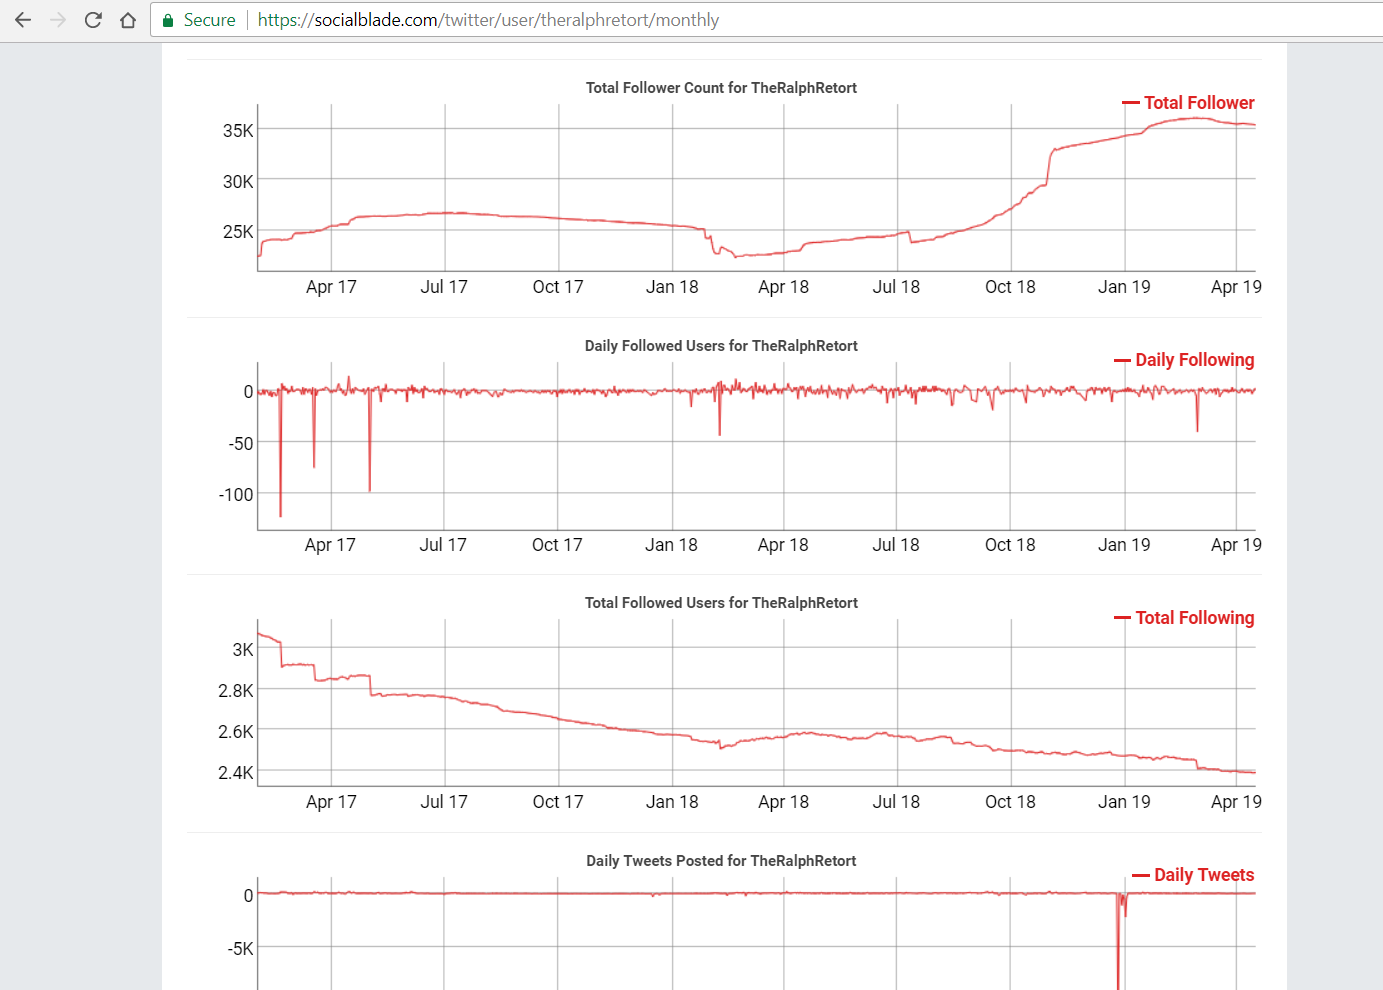Viewport: 1383px width, 990px height.
Task: Toggle the Daily Following legend entry
Action: tap(1184, 360)
